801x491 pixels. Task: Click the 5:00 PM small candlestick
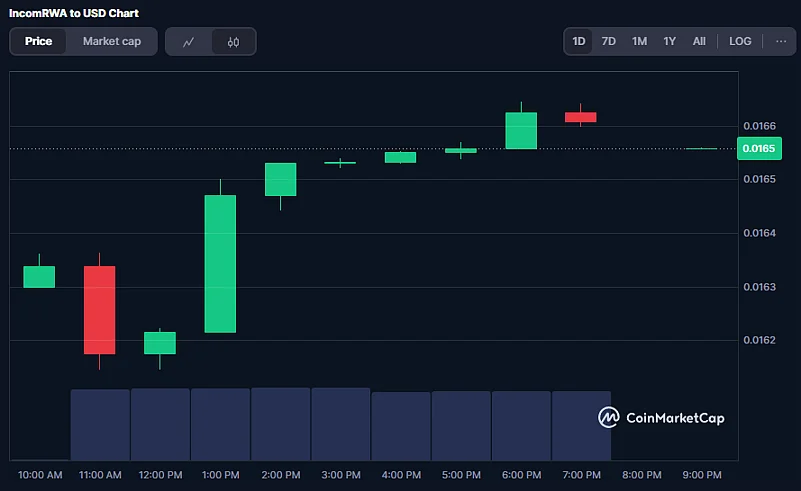point(461,151)
